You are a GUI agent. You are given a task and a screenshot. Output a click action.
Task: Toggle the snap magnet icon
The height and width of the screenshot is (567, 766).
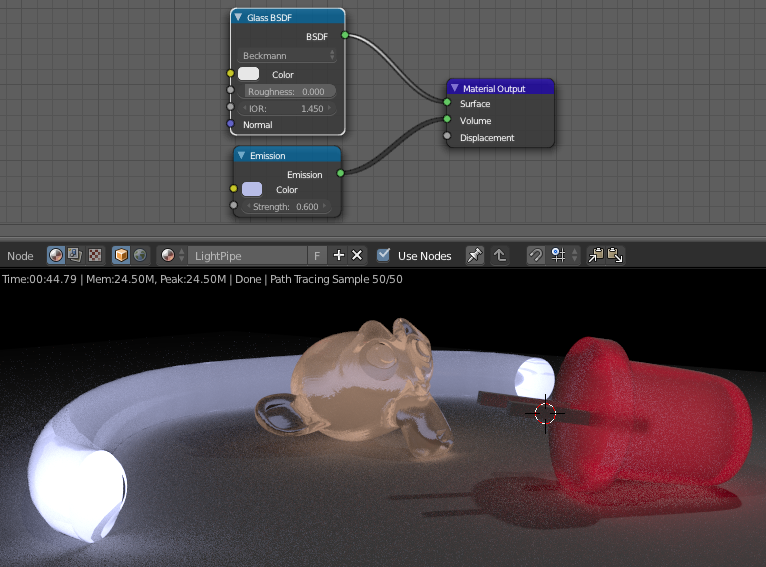[535, 255]
